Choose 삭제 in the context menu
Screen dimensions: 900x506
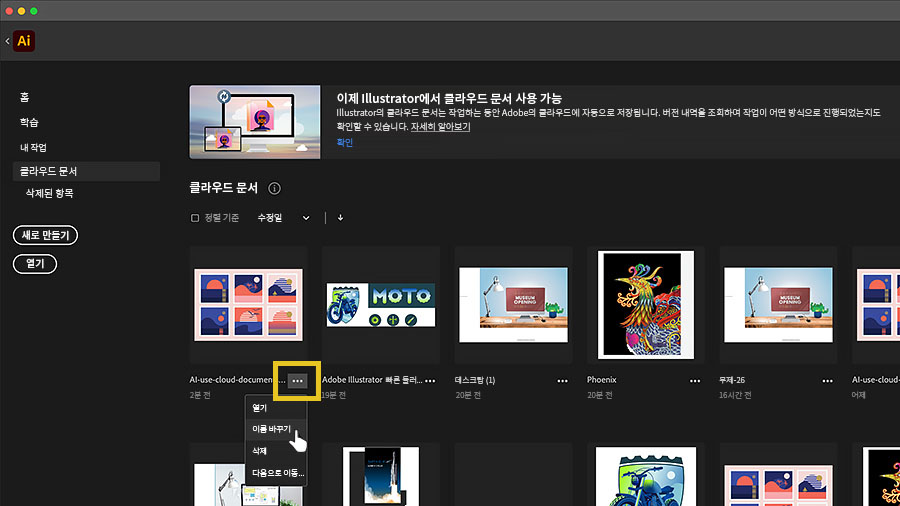[x=276, y=451]
